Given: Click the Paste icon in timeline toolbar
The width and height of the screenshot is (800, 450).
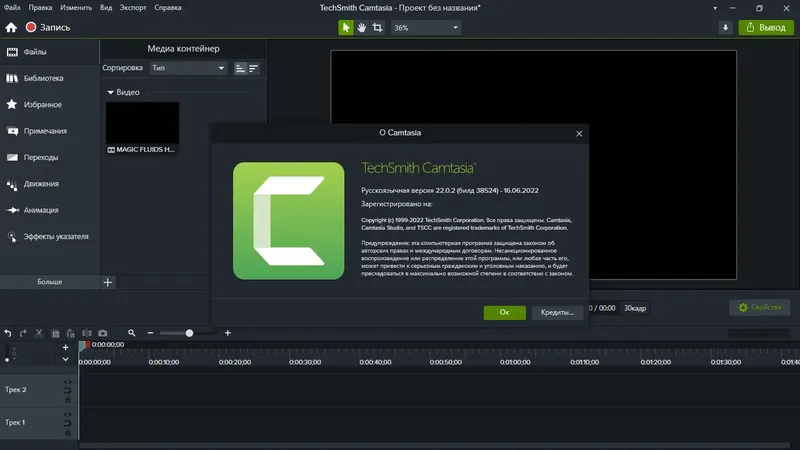Looking at the screenshot, I should [70, 333].
